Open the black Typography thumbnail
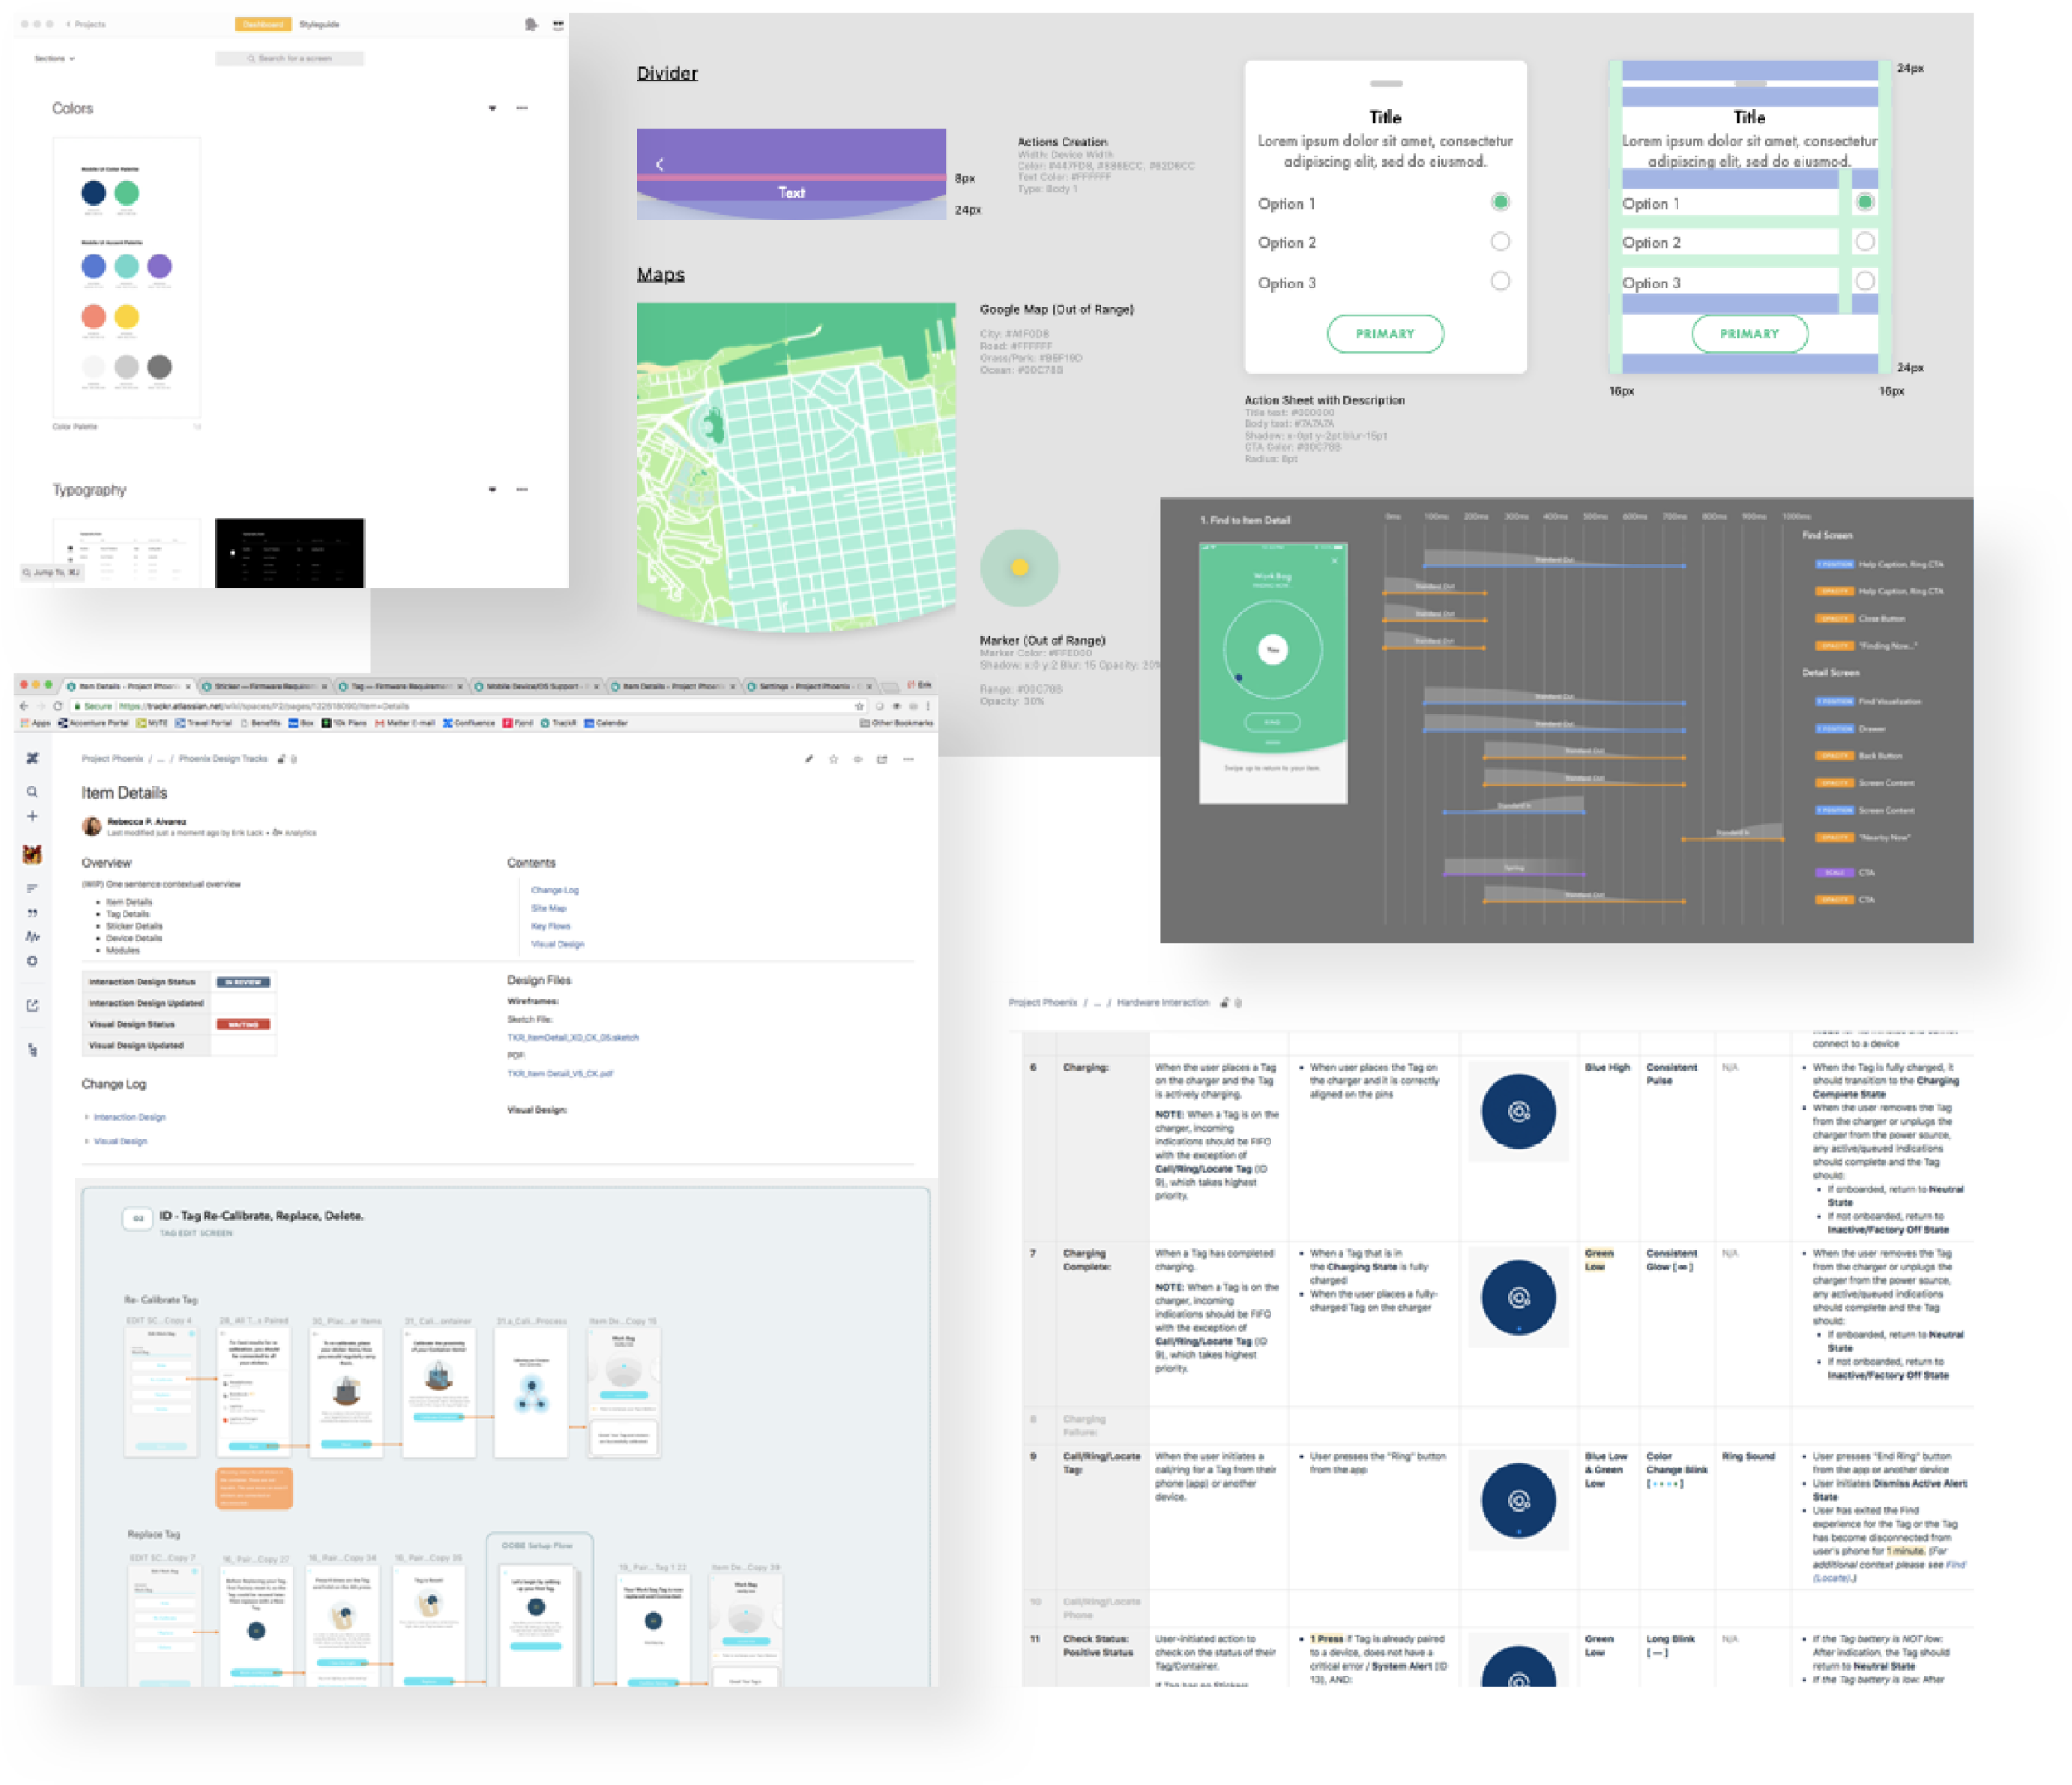The image size is (2072, 1785). 290,553
